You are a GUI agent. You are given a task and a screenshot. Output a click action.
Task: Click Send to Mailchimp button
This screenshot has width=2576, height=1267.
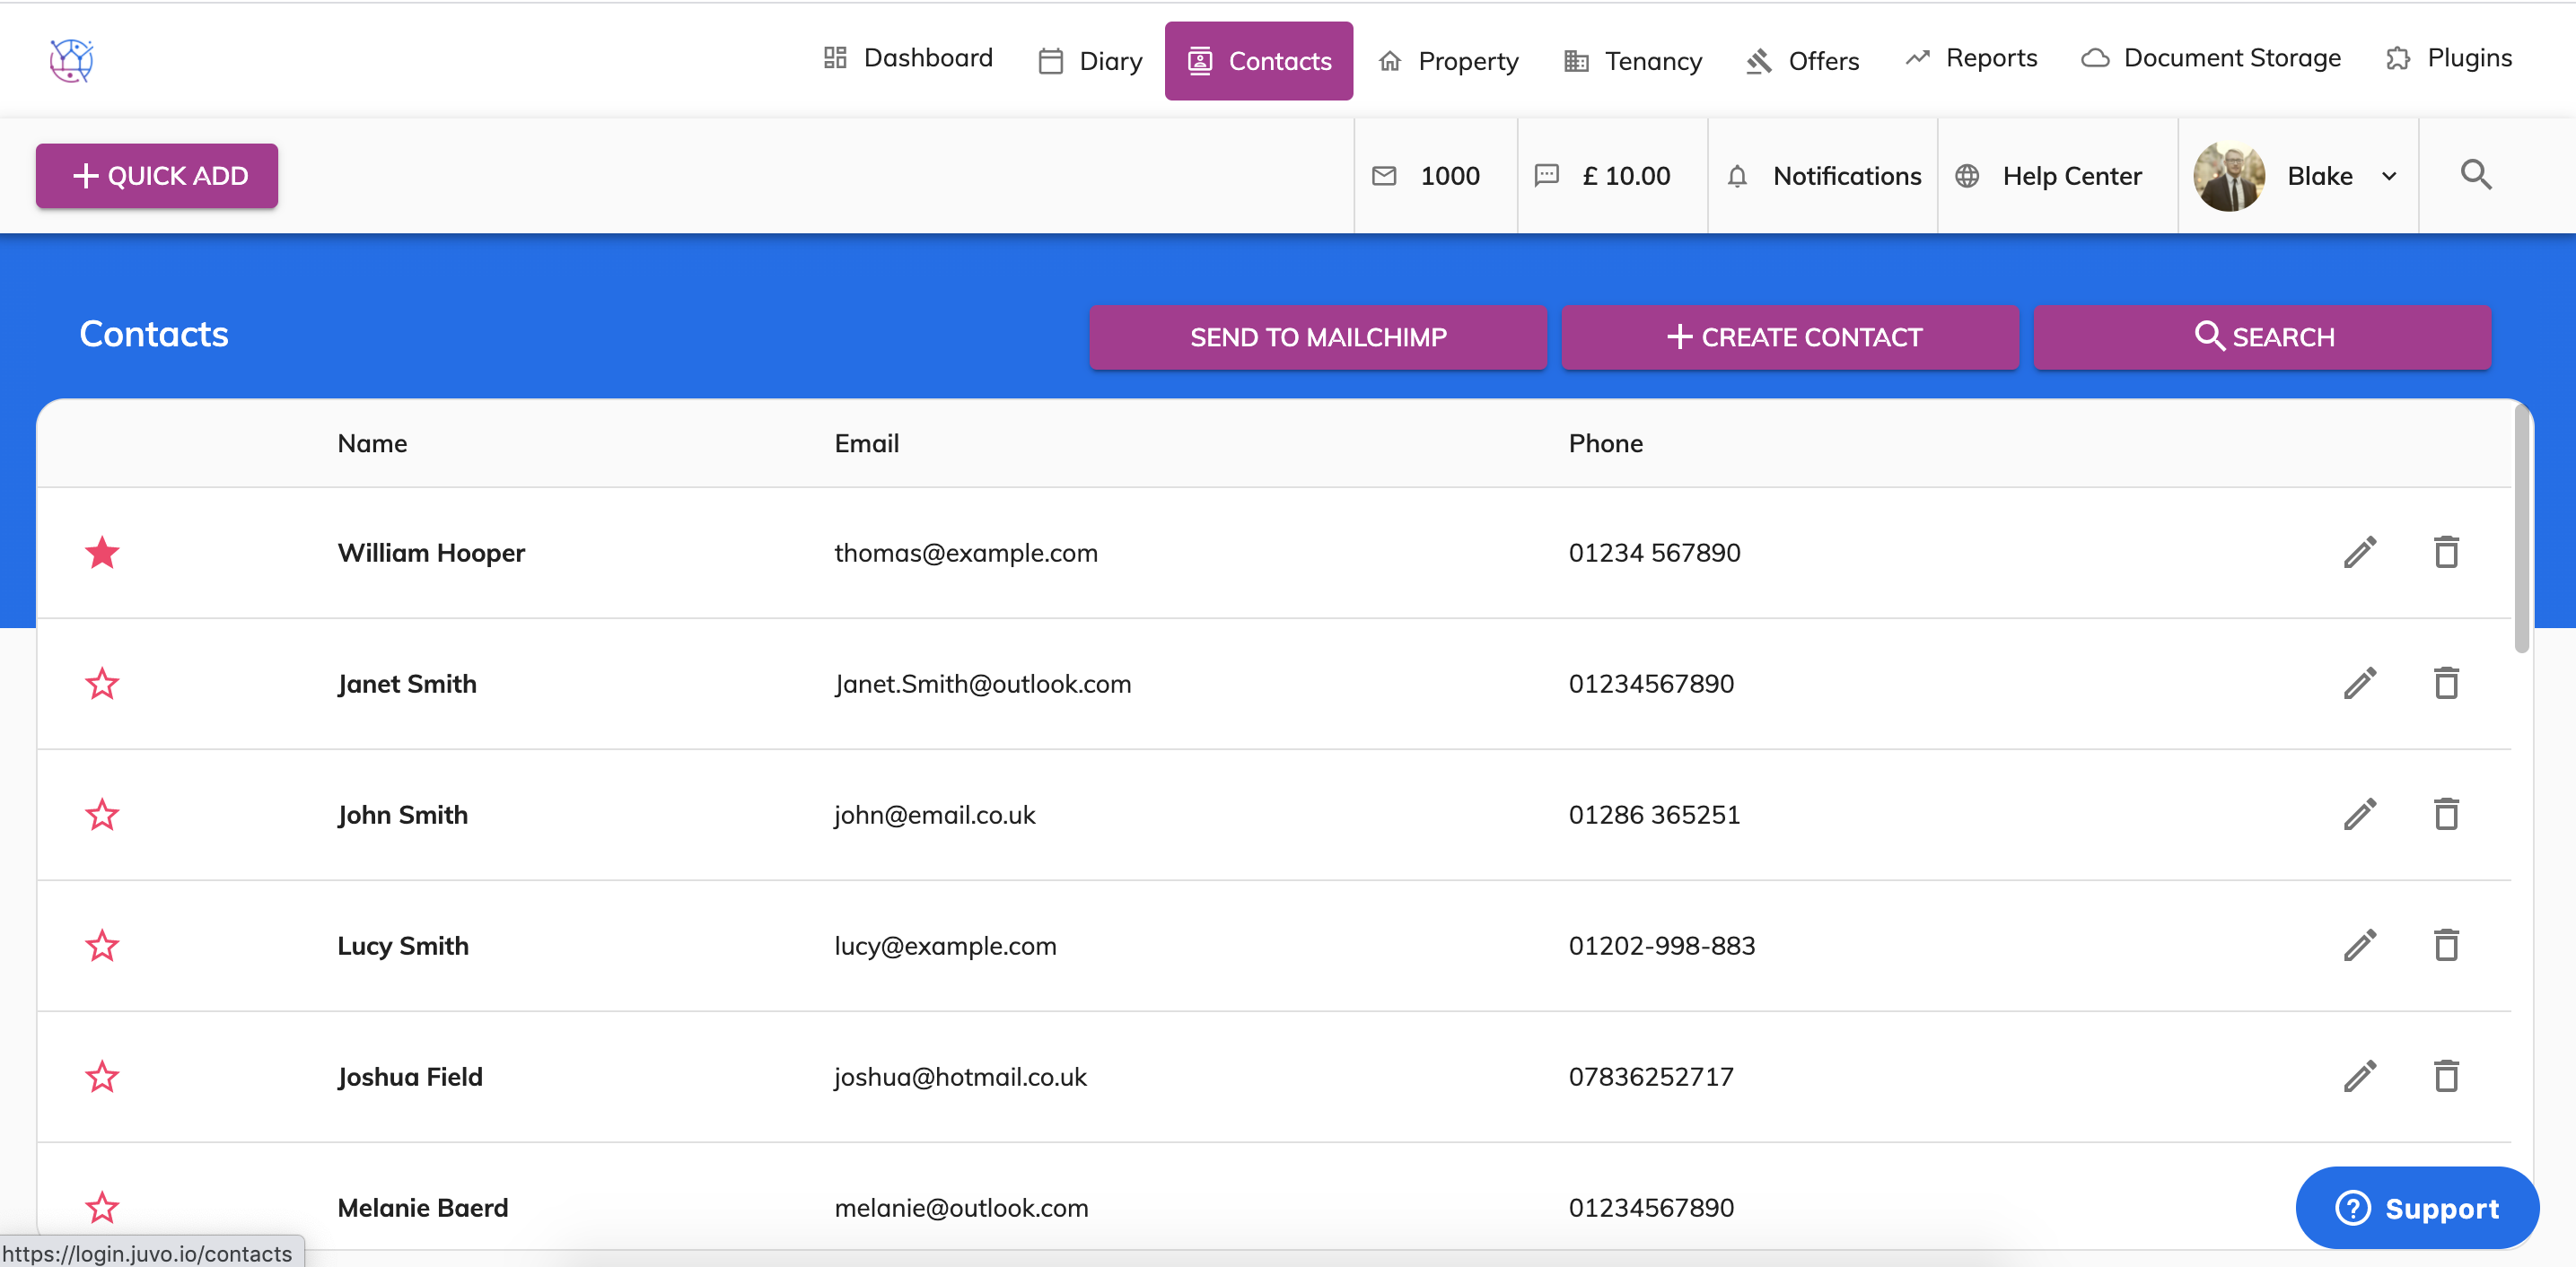point(1317,337)
